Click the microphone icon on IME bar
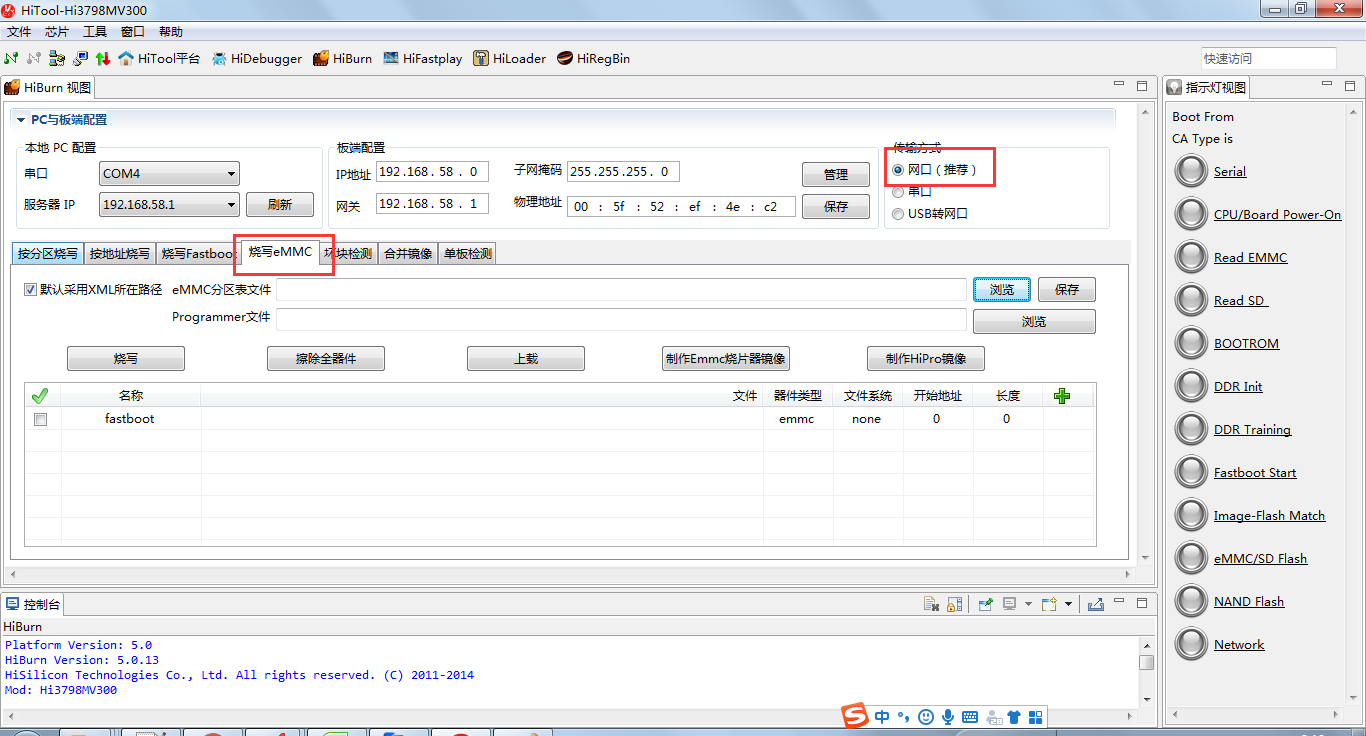This screenshot has height=736, width=1366. 947,717
